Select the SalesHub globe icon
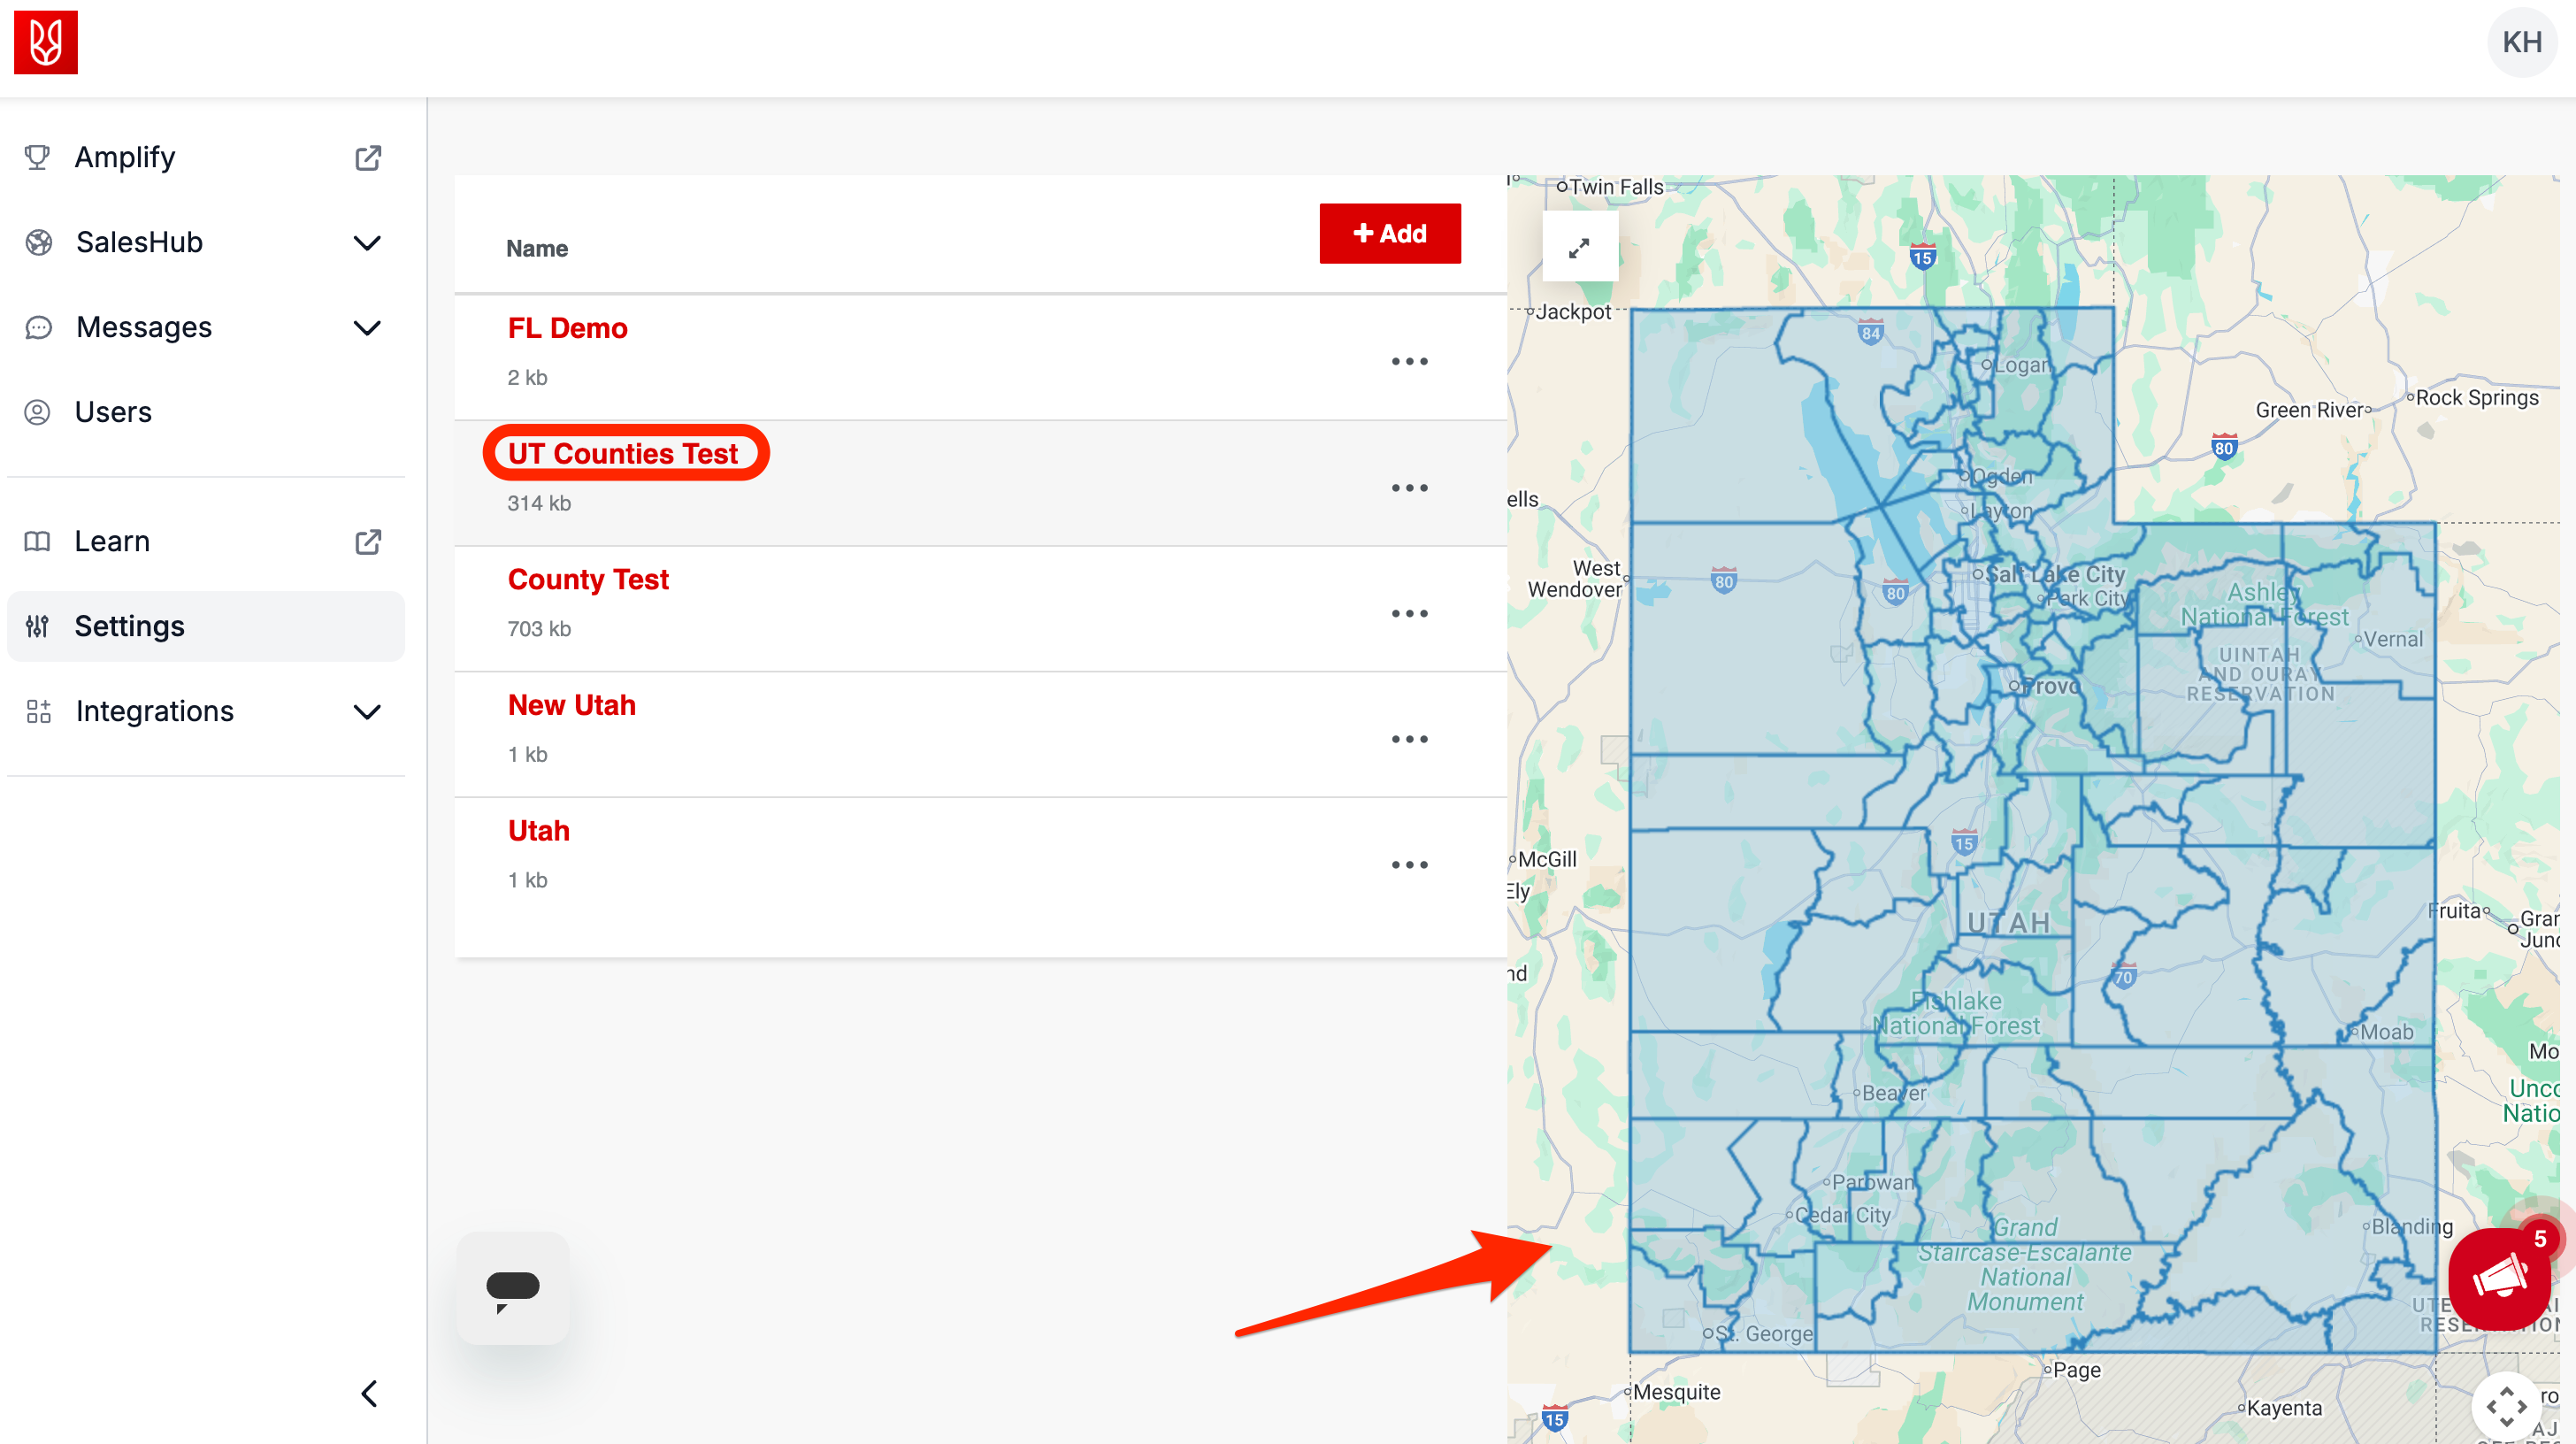 (37, 242)
